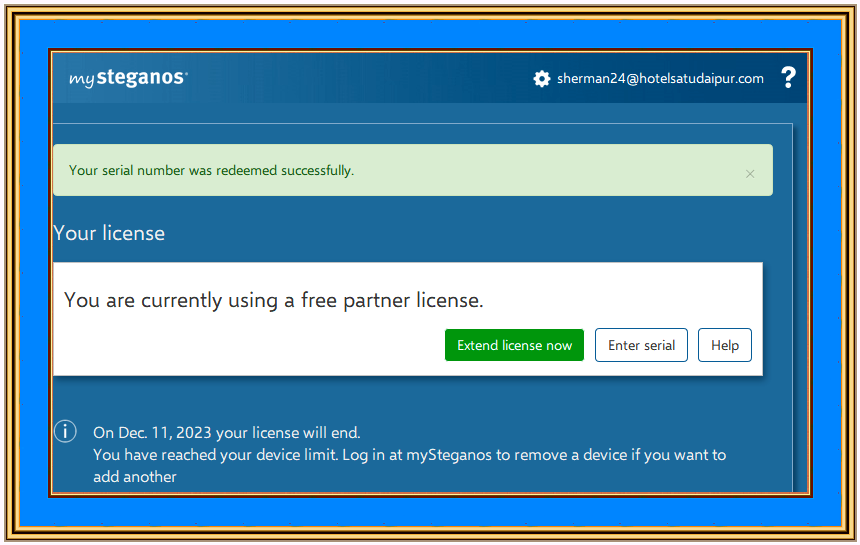Click 'Your serial number was redeemed successfully.' text
Screen dimensions: 860x545
pyautogui.click(x=211, y=171)
